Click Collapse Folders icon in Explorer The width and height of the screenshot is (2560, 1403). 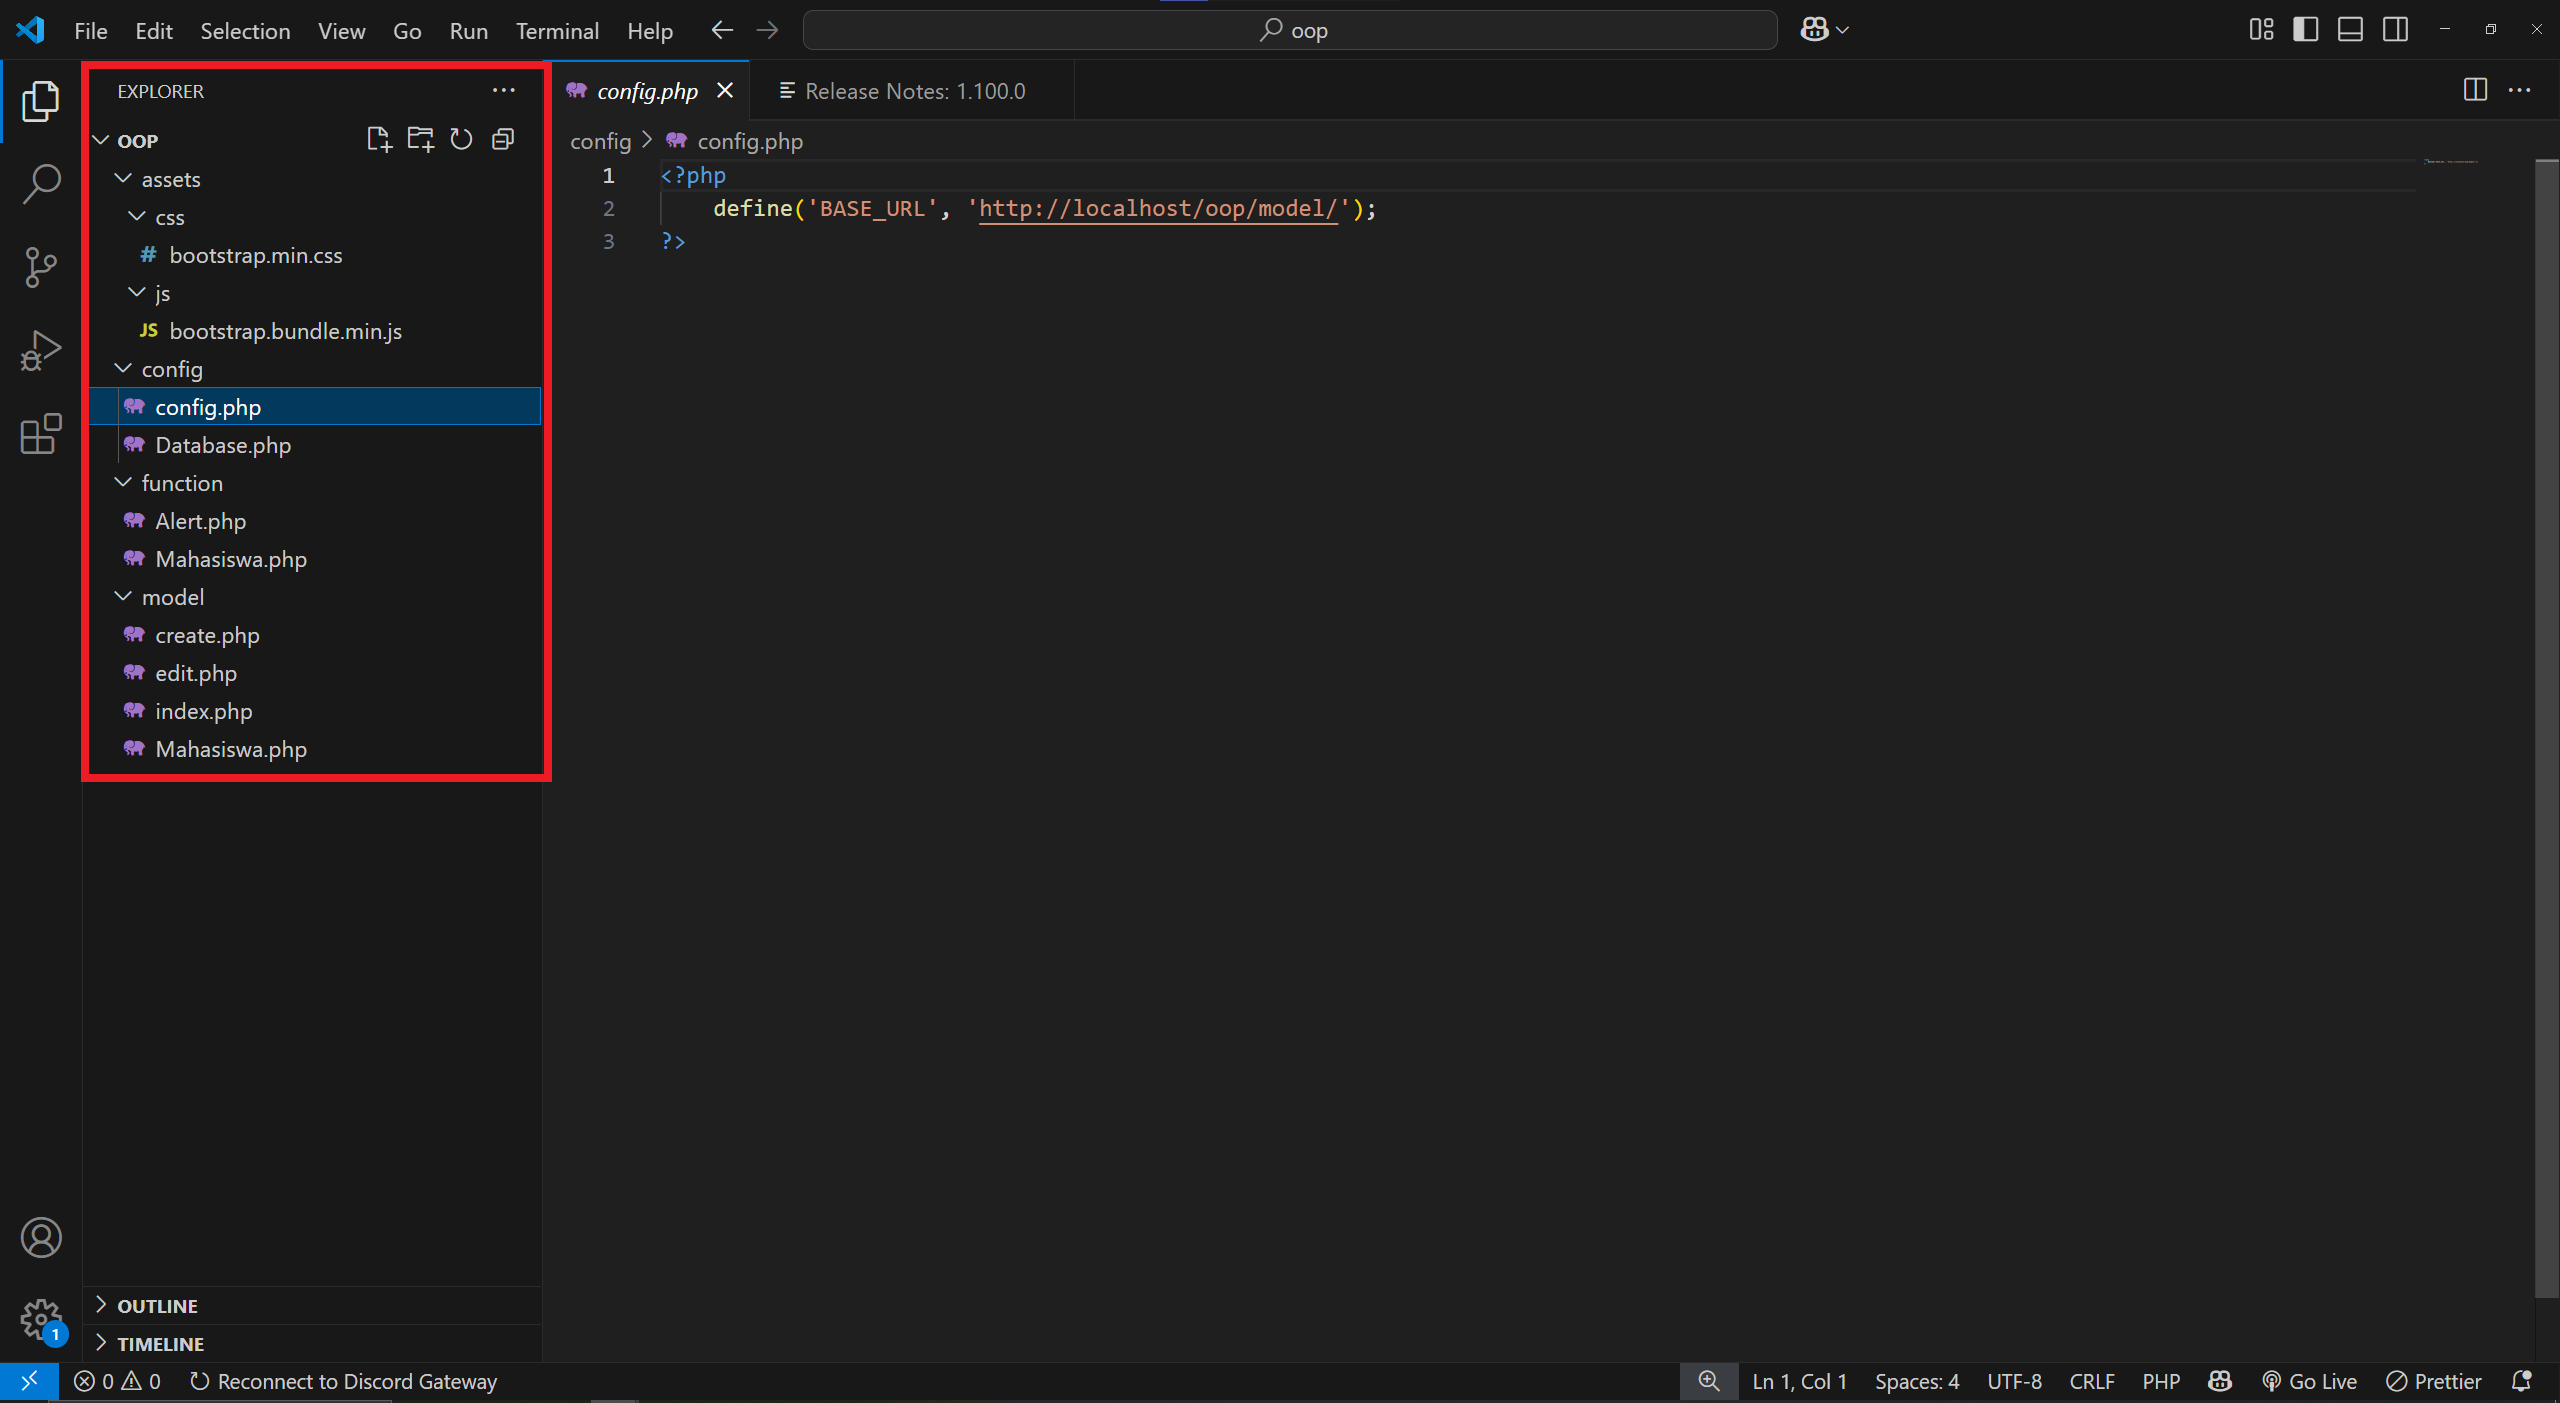click(503, 139)
